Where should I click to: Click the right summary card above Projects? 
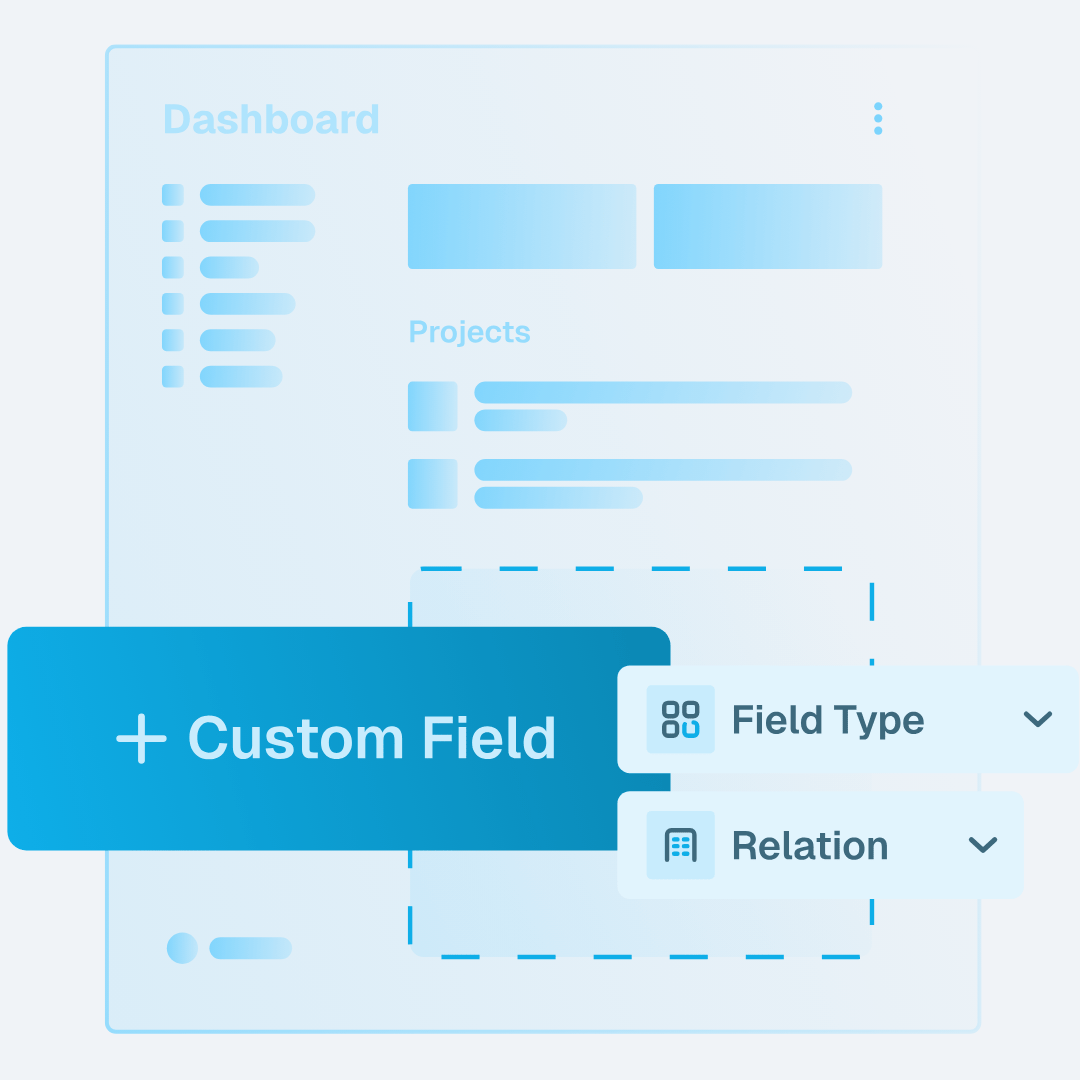(x=768, y=226)
